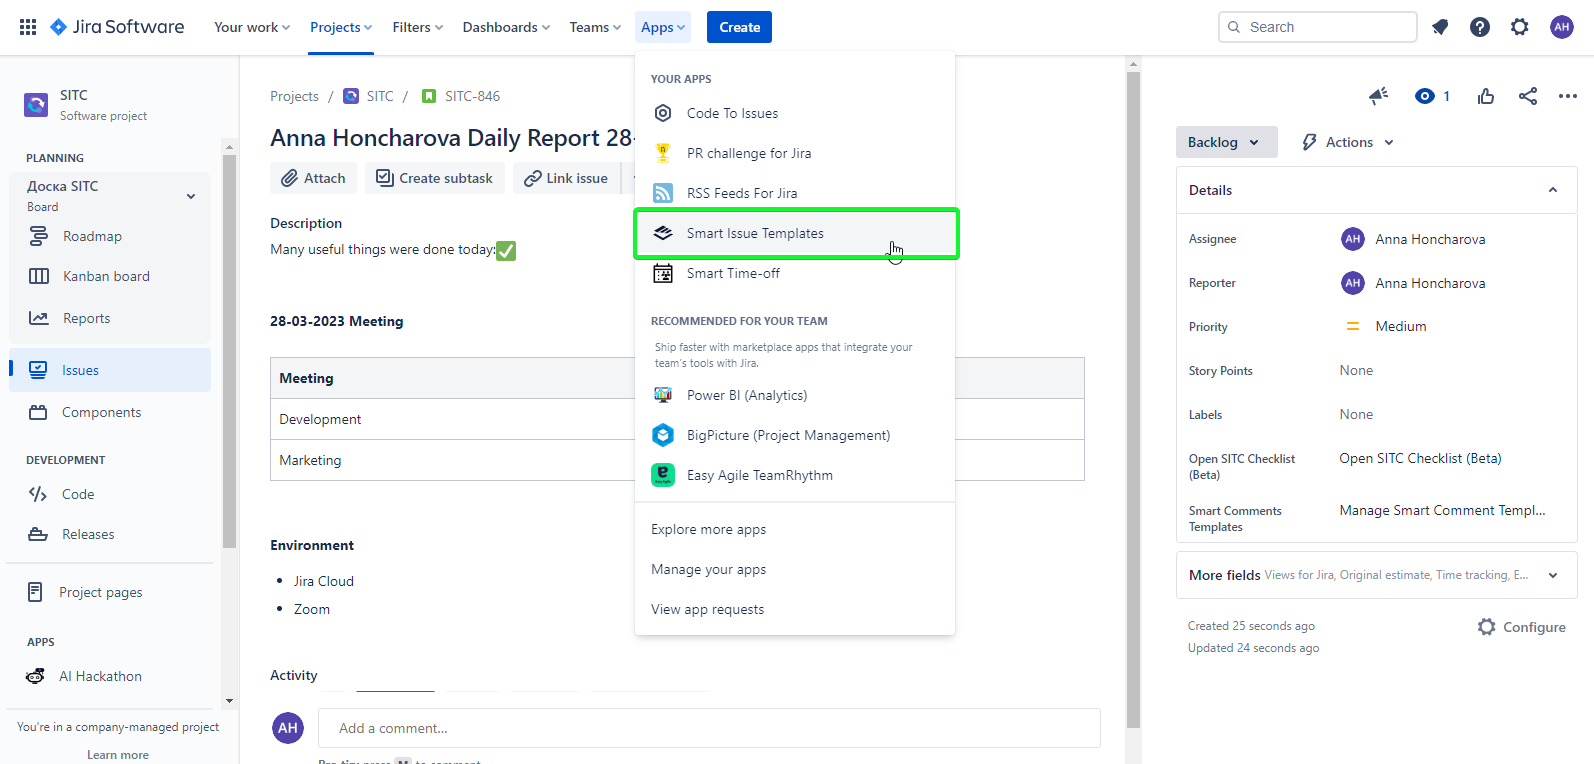
Task: Click the blue Create button
Action: click(739, 27)
